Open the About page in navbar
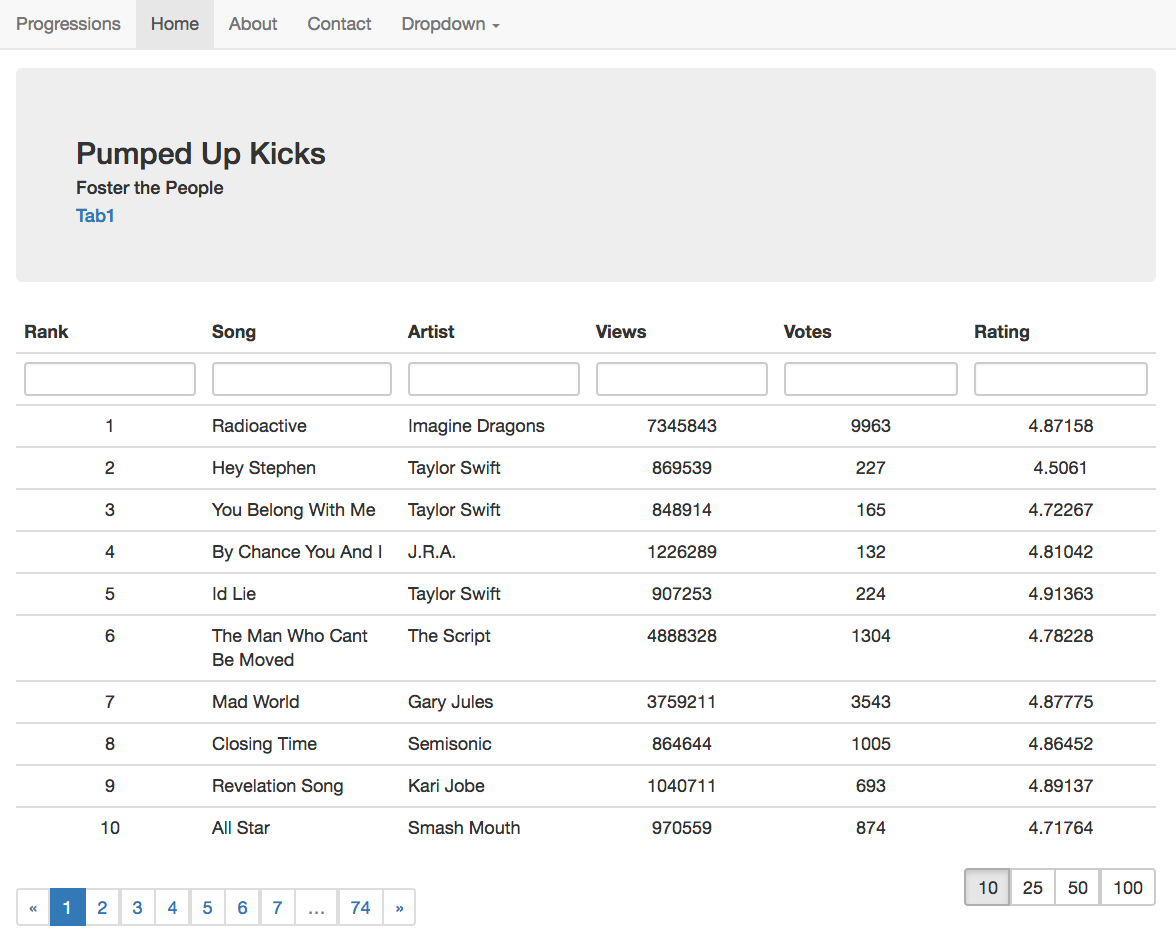 point(253,24)
